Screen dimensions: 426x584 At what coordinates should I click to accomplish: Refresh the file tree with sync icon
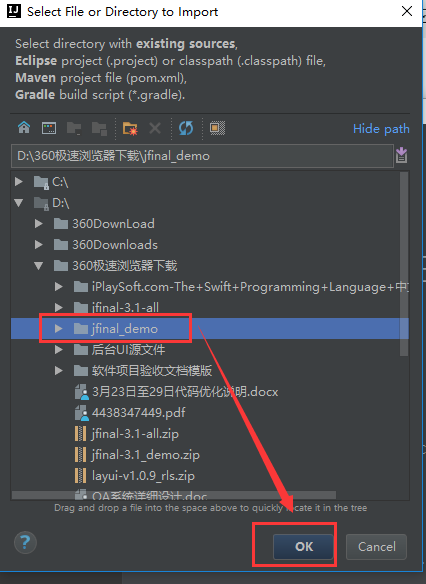pyautogui.click(x=186, y=128)
